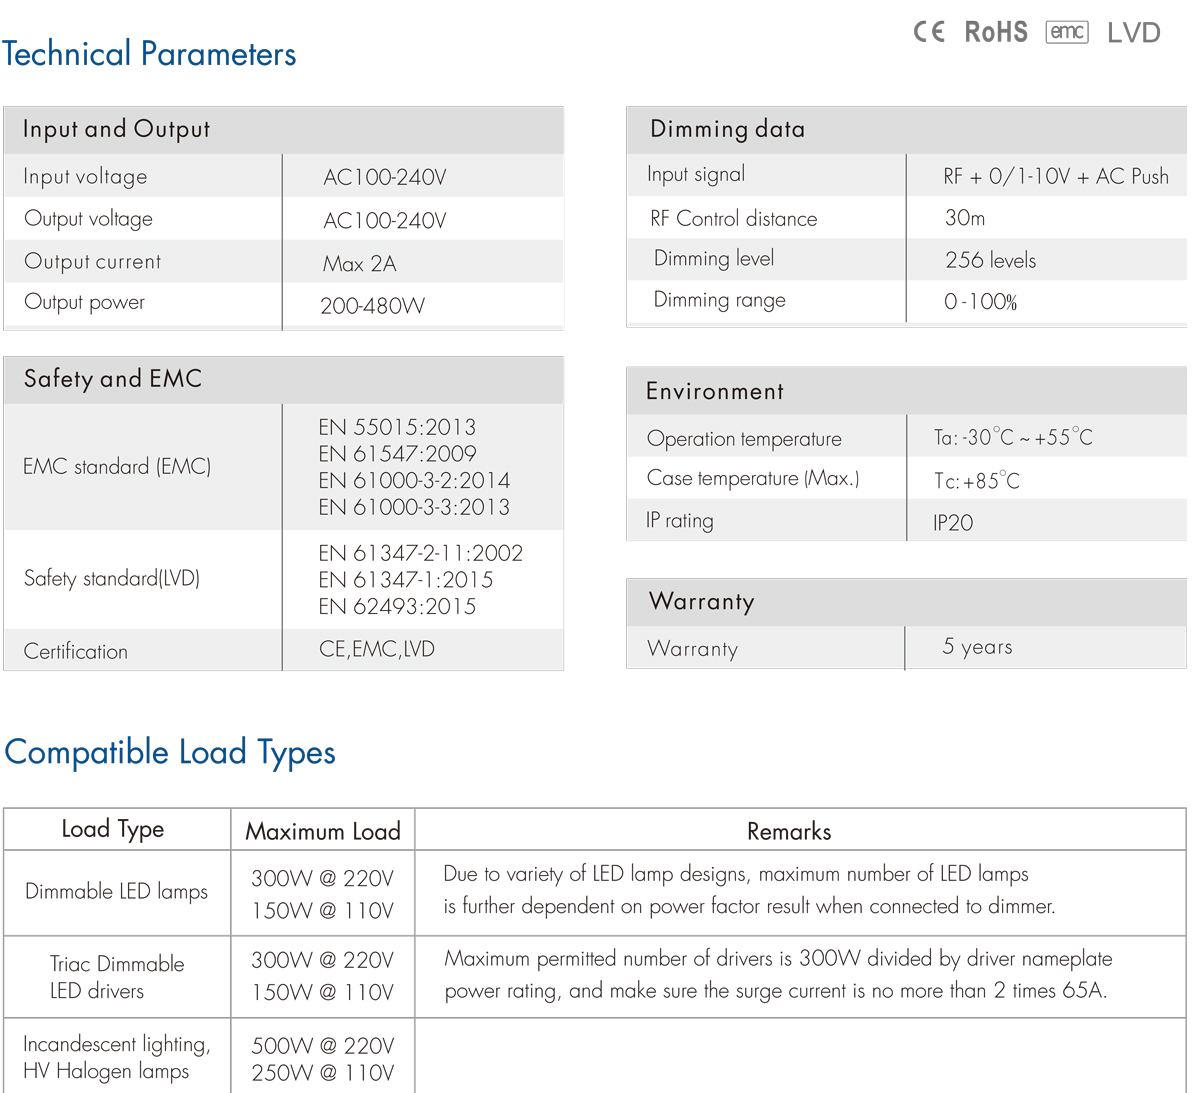Click the Environment section header

point(715,392)
